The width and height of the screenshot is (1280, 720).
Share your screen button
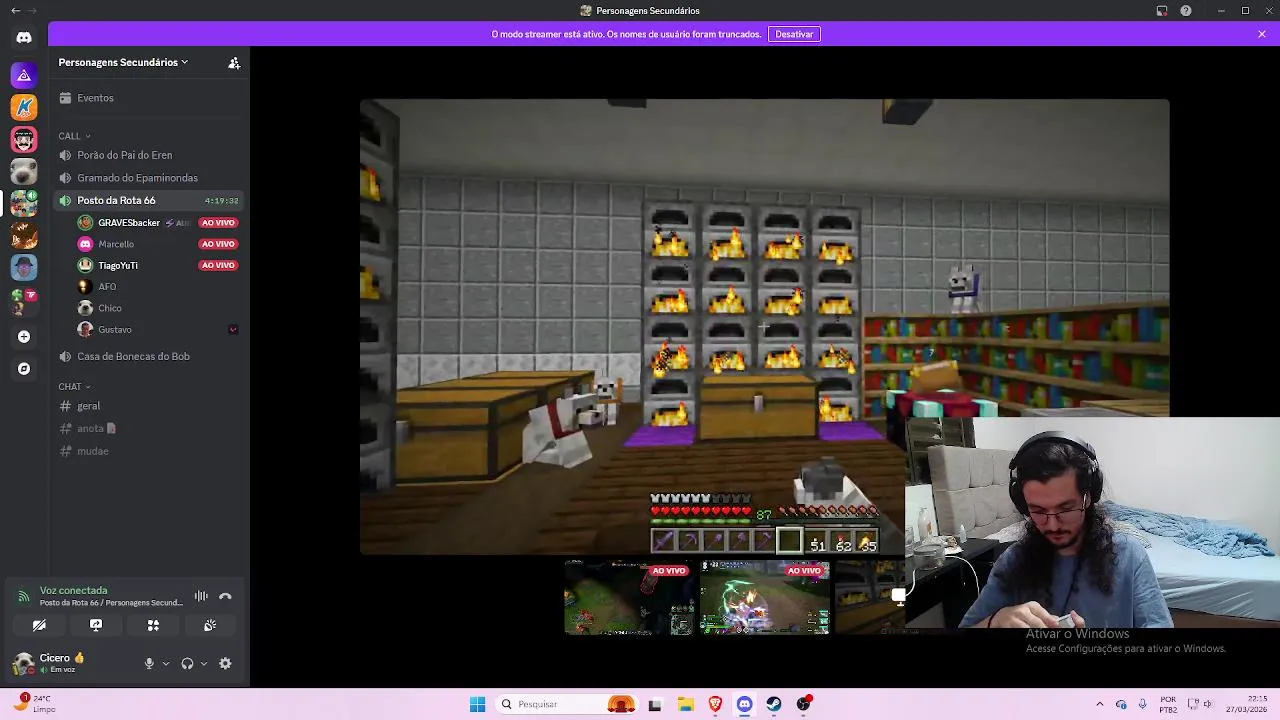(x=96, y=625)
